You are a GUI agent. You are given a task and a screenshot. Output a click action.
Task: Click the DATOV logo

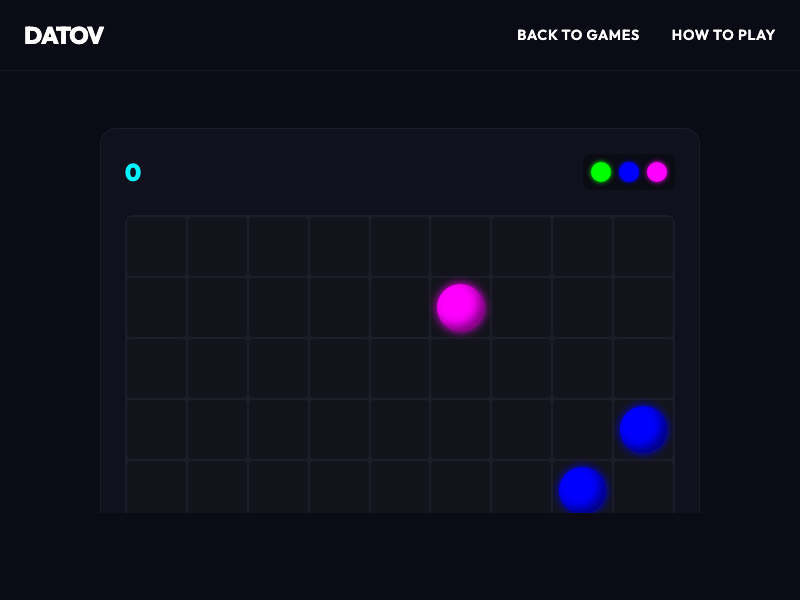(64, 35)
